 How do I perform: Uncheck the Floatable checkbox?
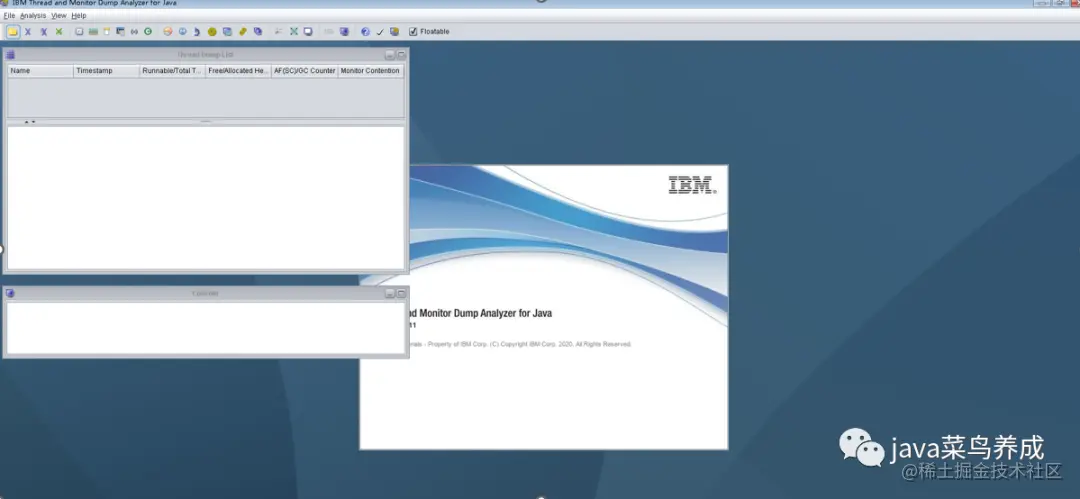click(413, 32)
